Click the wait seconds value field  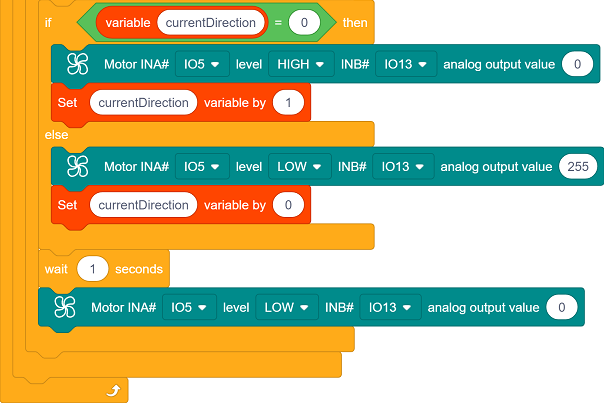(x=92, y=269)
